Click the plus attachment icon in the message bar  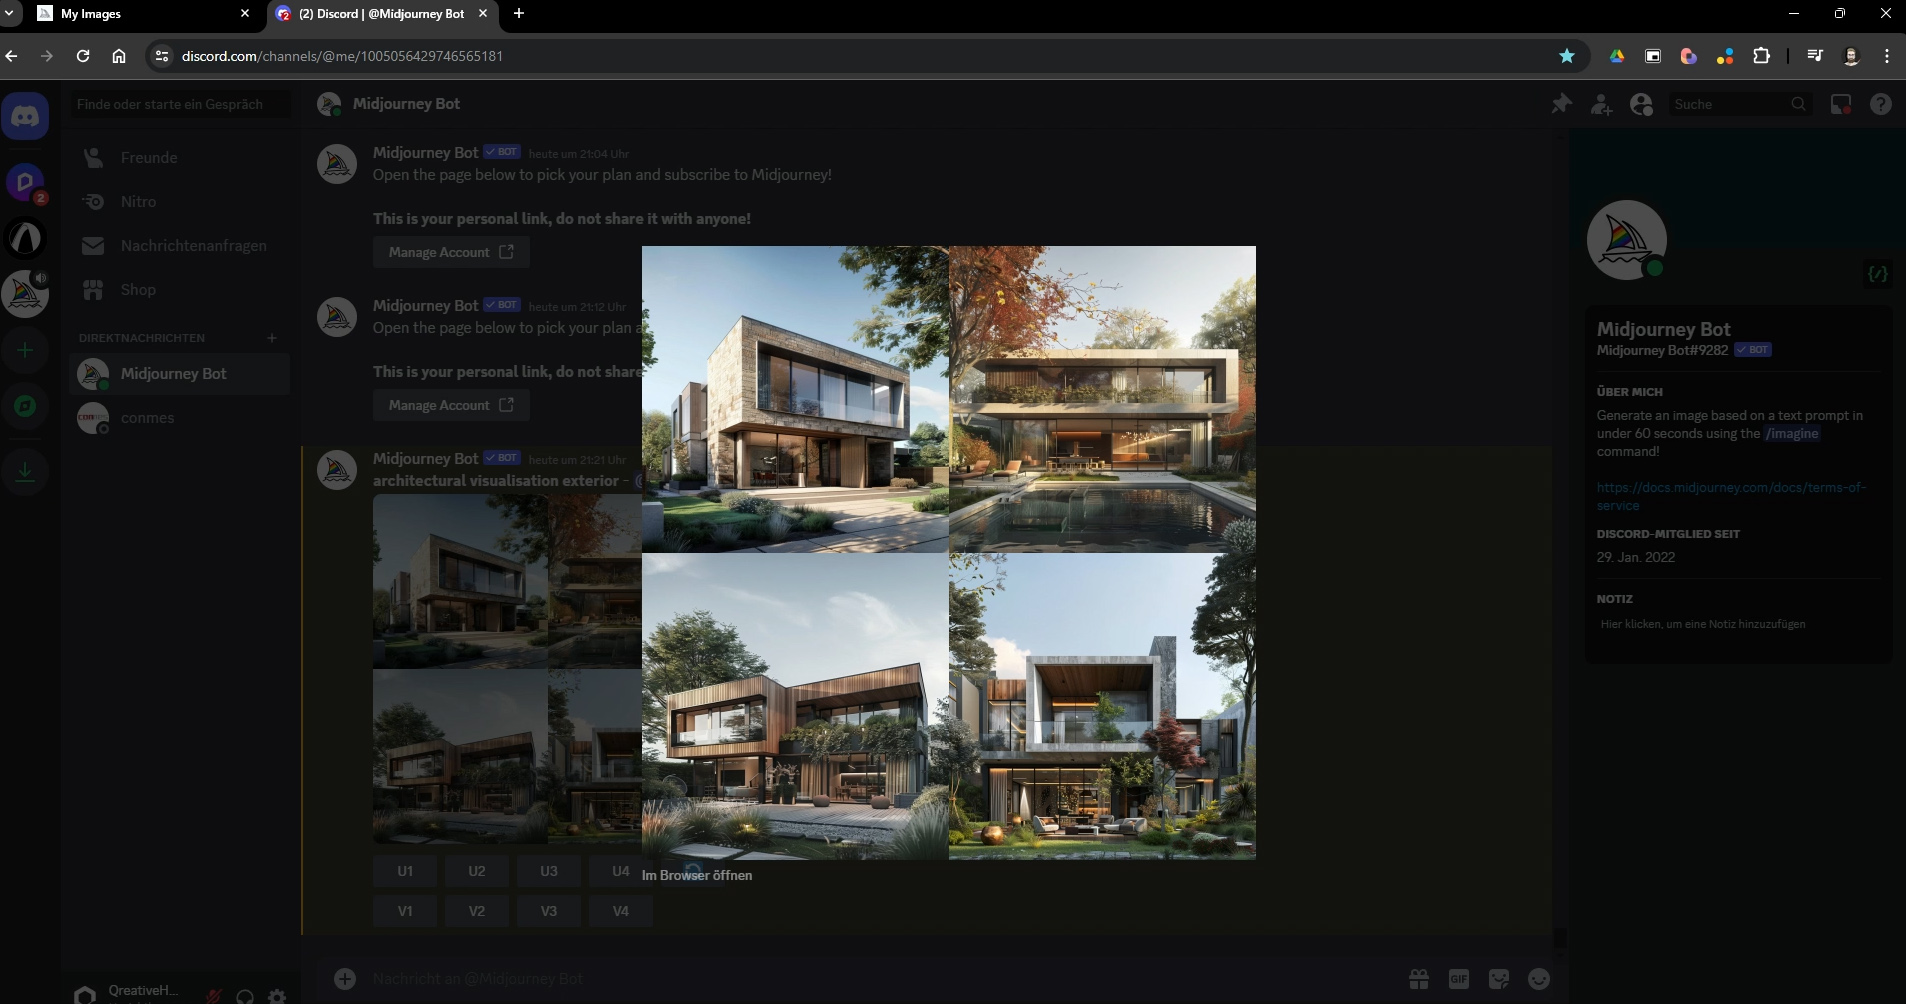(345, 979)
